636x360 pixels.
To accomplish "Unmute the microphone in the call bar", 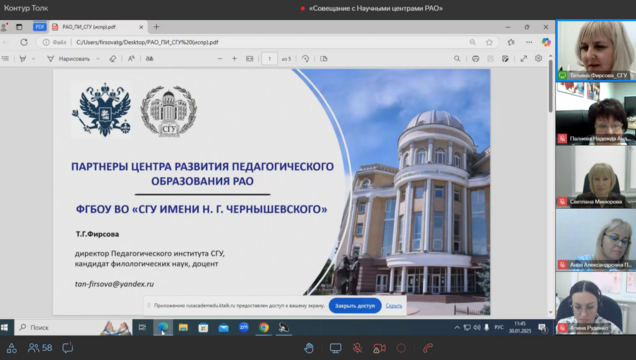I will [357, 348].
